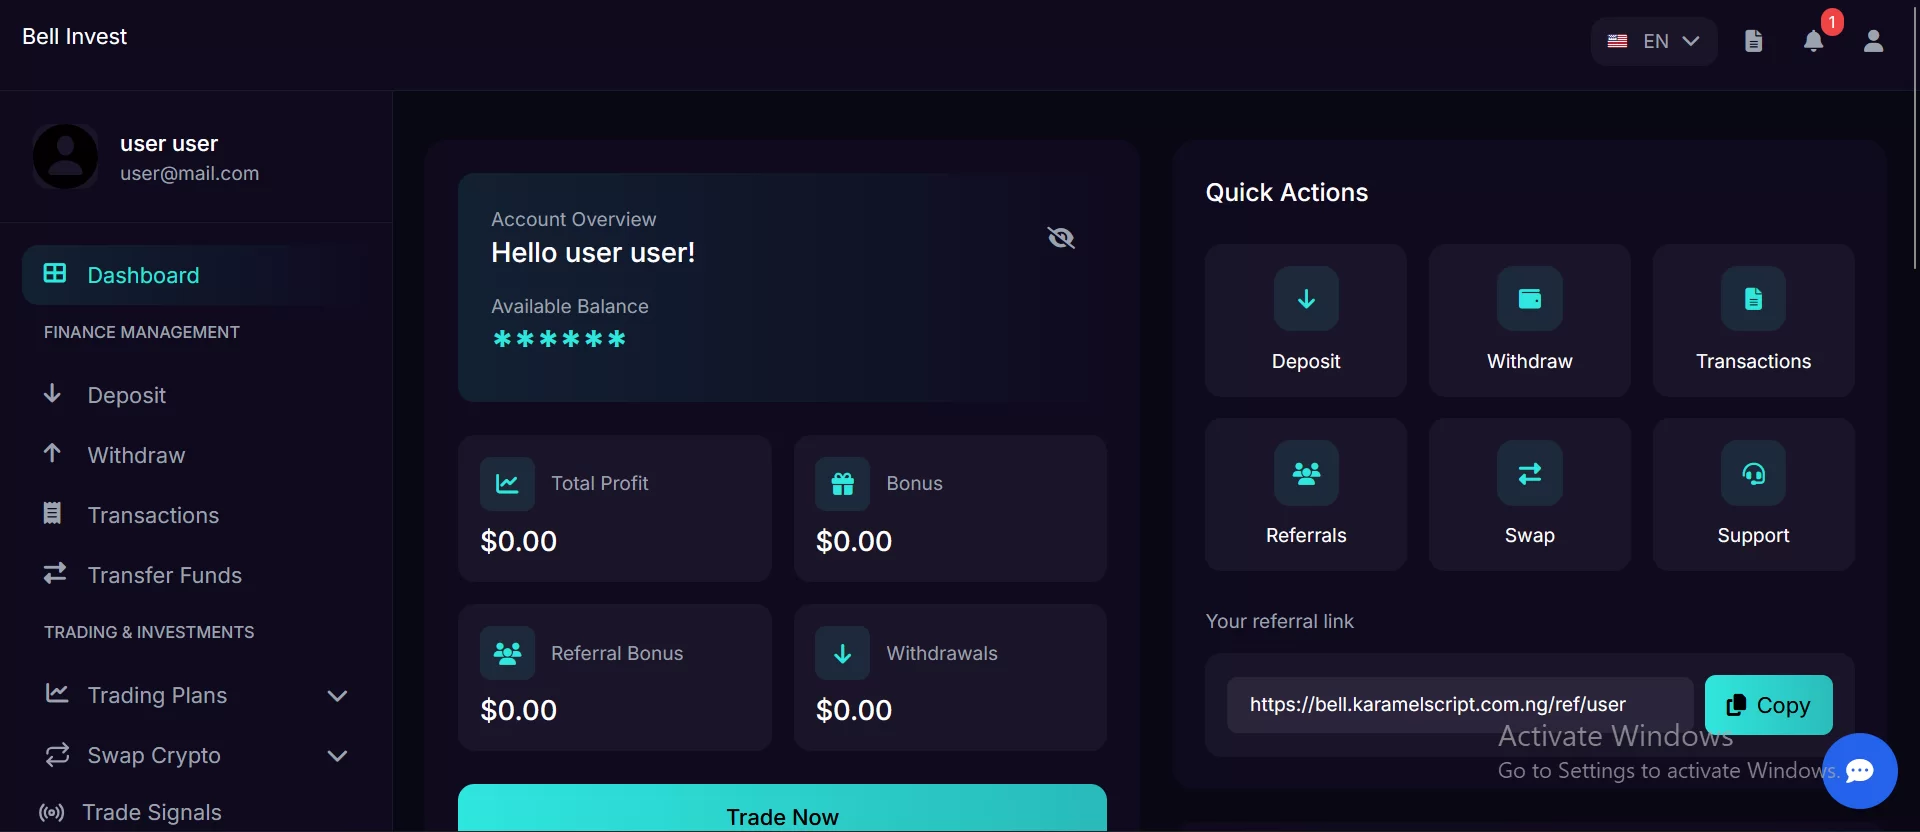Click the Swap arrows quick action
The width and height of the screenshot is (1920, 832).
point(1529,473)
